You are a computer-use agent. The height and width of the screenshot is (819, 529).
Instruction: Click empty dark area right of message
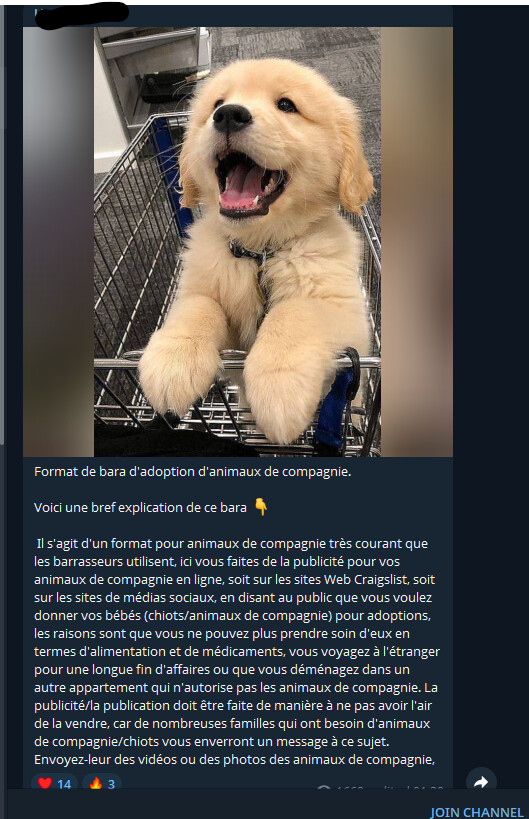(x=491, y=366)
